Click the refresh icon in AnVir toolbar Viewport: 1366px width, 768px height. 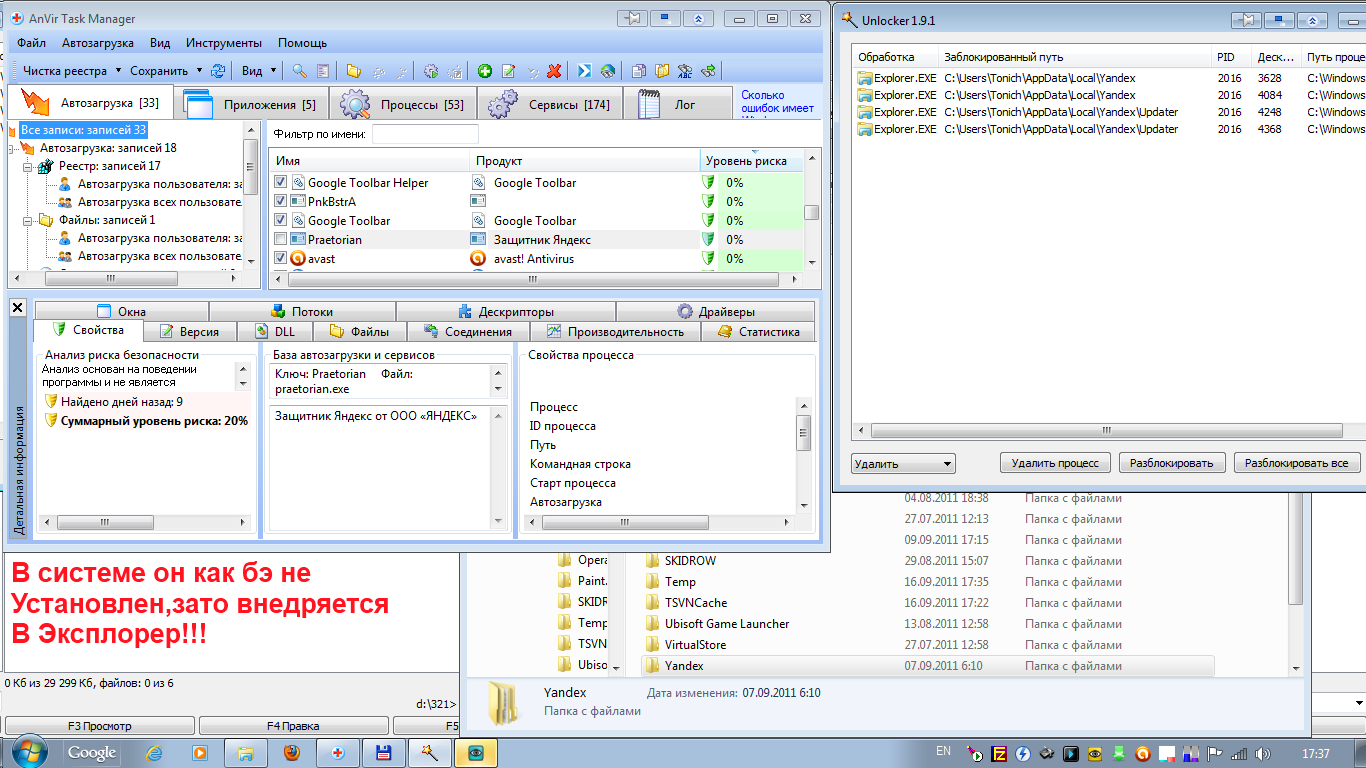point(217,71)
